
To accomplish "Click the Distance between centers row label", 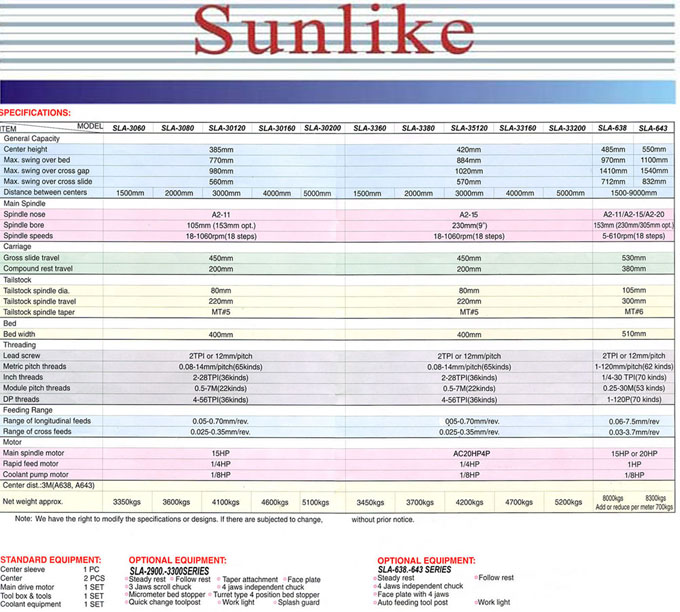I will point(45,192).
